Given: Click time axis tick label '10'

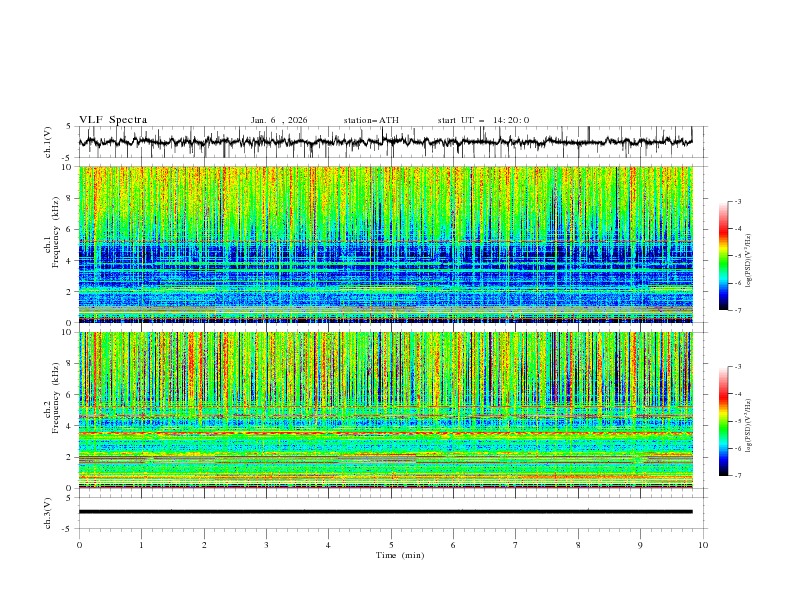Looking at the screenshot, I should tap(703, 545).
